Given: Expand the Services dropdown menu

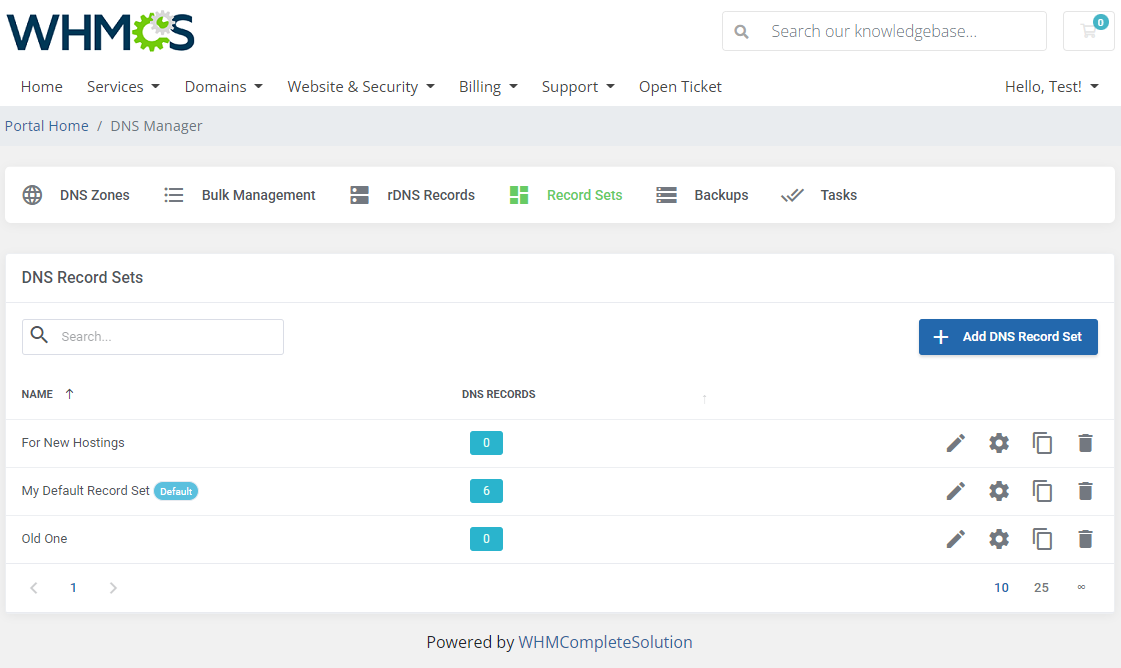Looking at the screenshot, I should pos(123,87).
